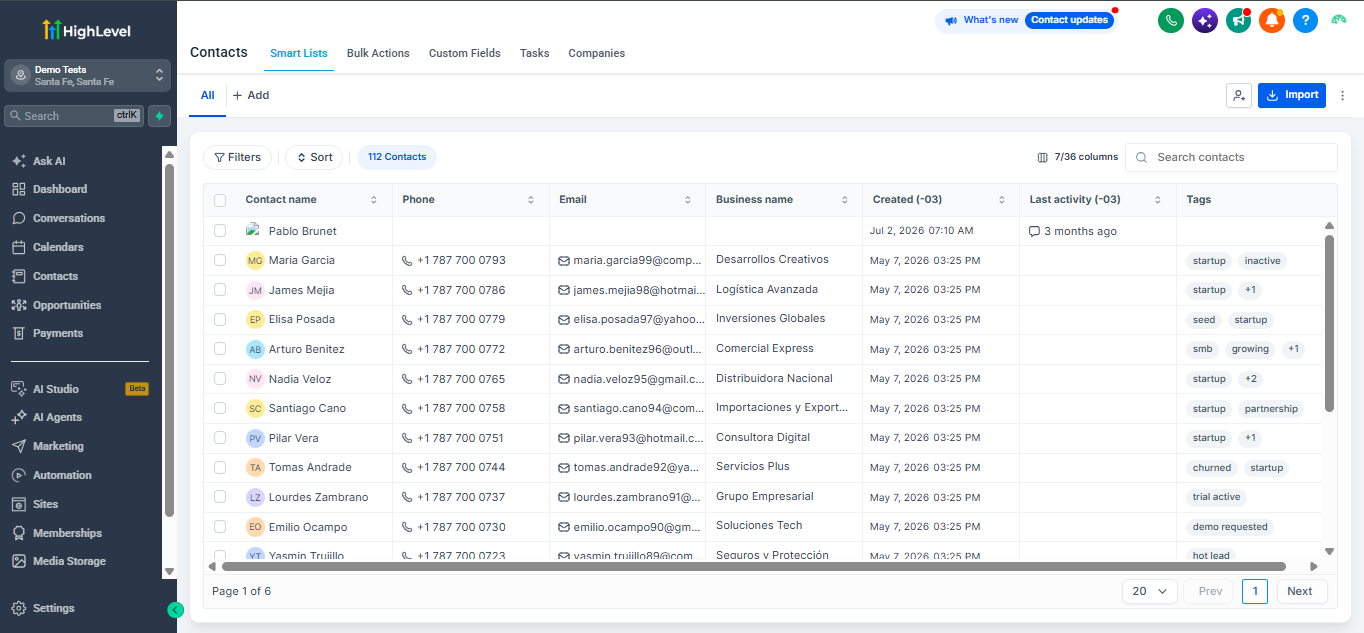Click the megaphone announcements icon

[1239, 20]
